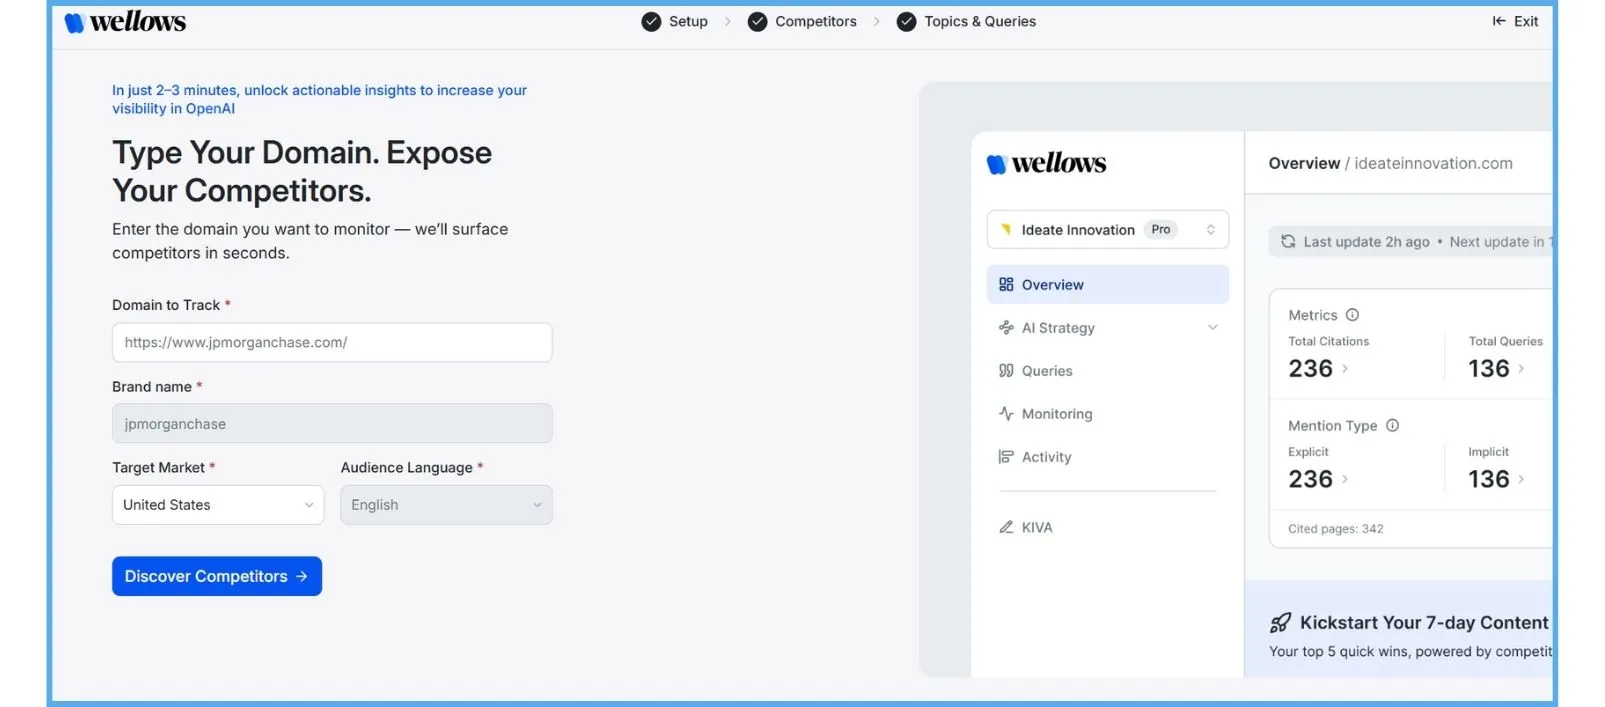Click the AI Strategy icon in sidebar
The image size is (1605, 707).
click(1006, 327)
